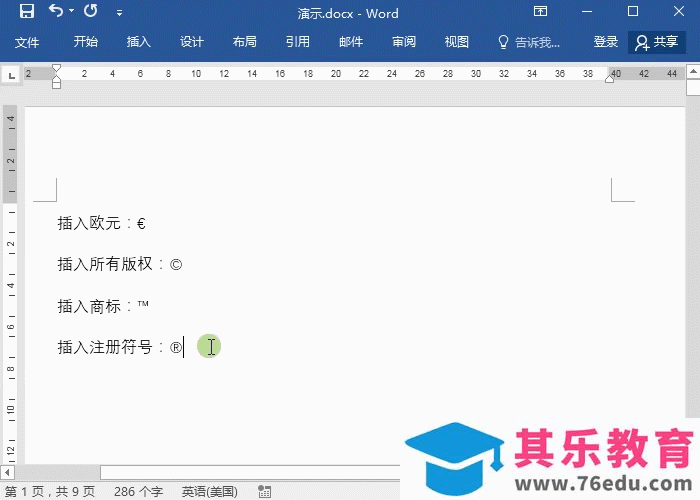Click the text 插入商标

(89, 306)
